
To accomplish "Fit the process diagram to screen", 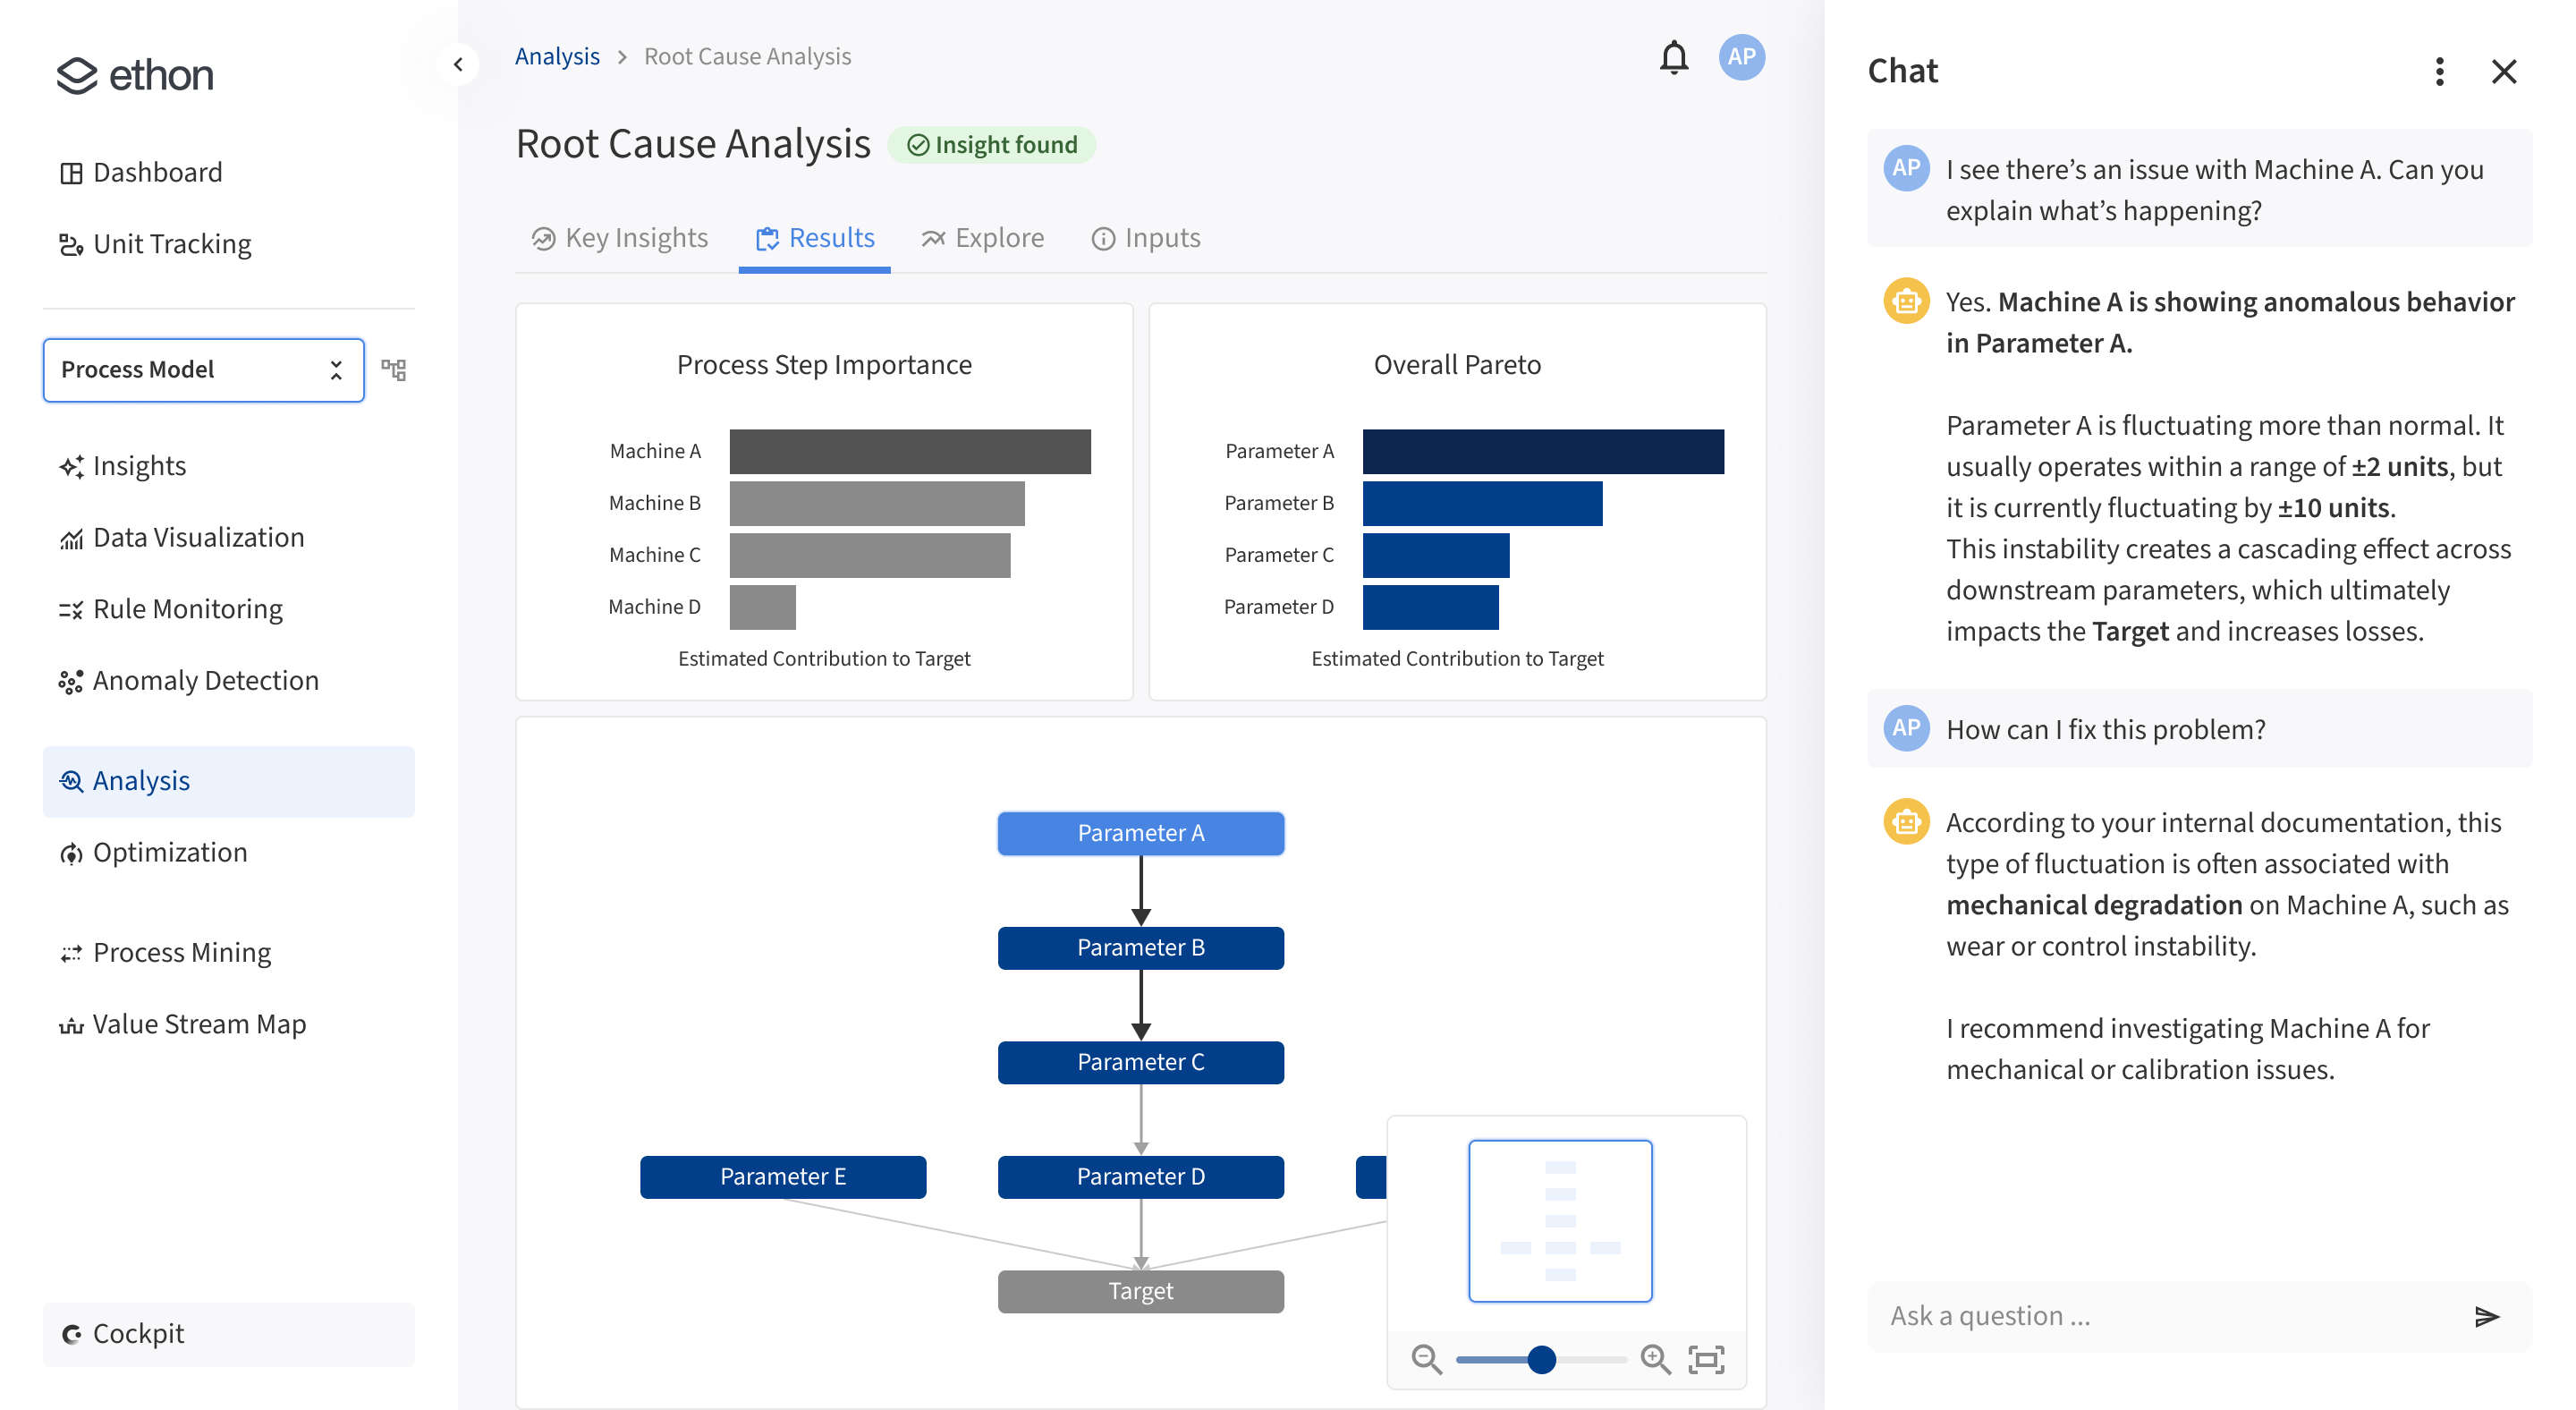I will [x=1708, y=1360].
